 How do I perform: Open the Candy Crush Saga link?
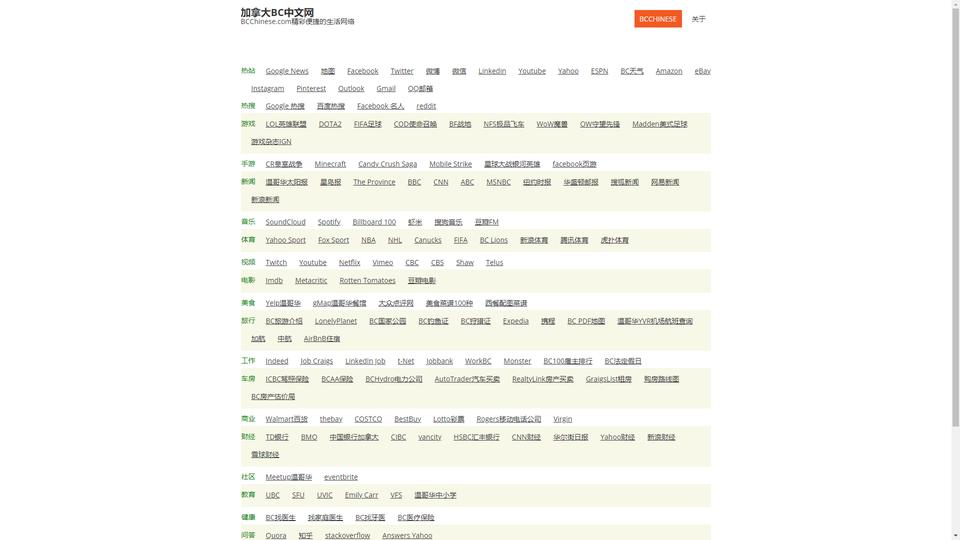[x=388, y=164]
